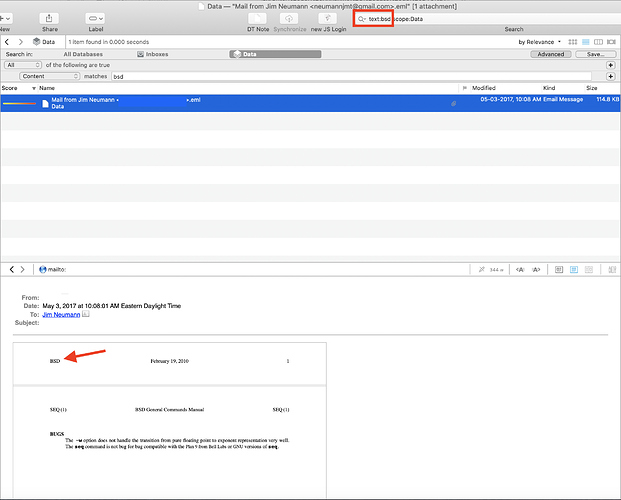Switch to cover flow view

(x=611, y=42)
